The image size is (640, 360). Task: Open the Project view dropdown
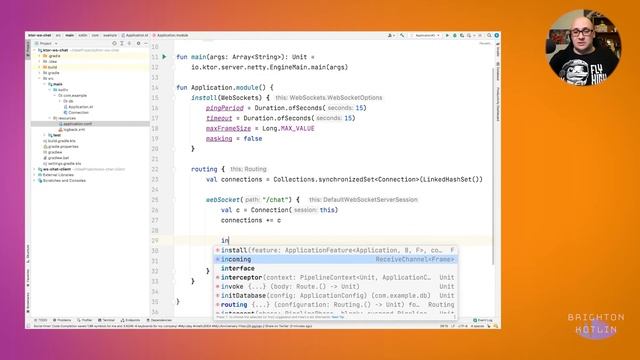tap(46, 43)
